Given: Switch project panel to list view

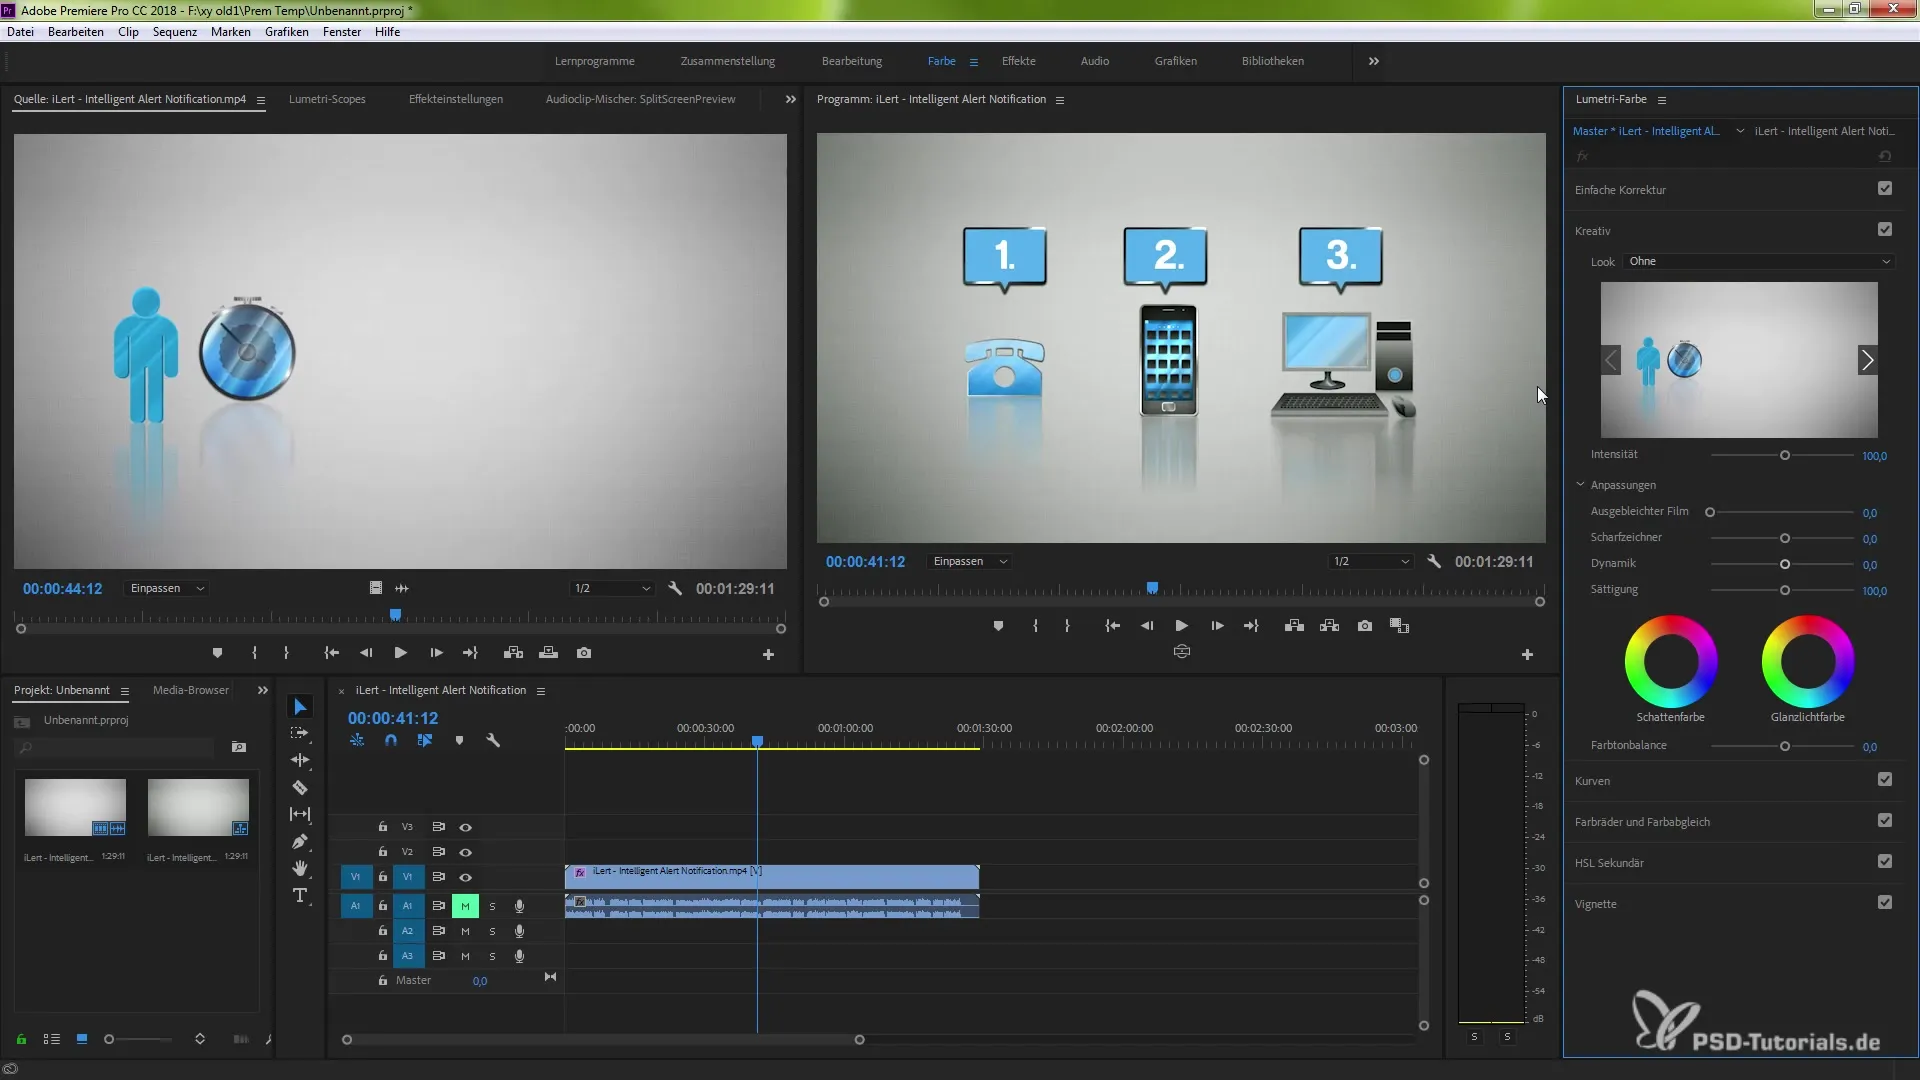Looking at the screenshot, I should [x=52, y=1040].
